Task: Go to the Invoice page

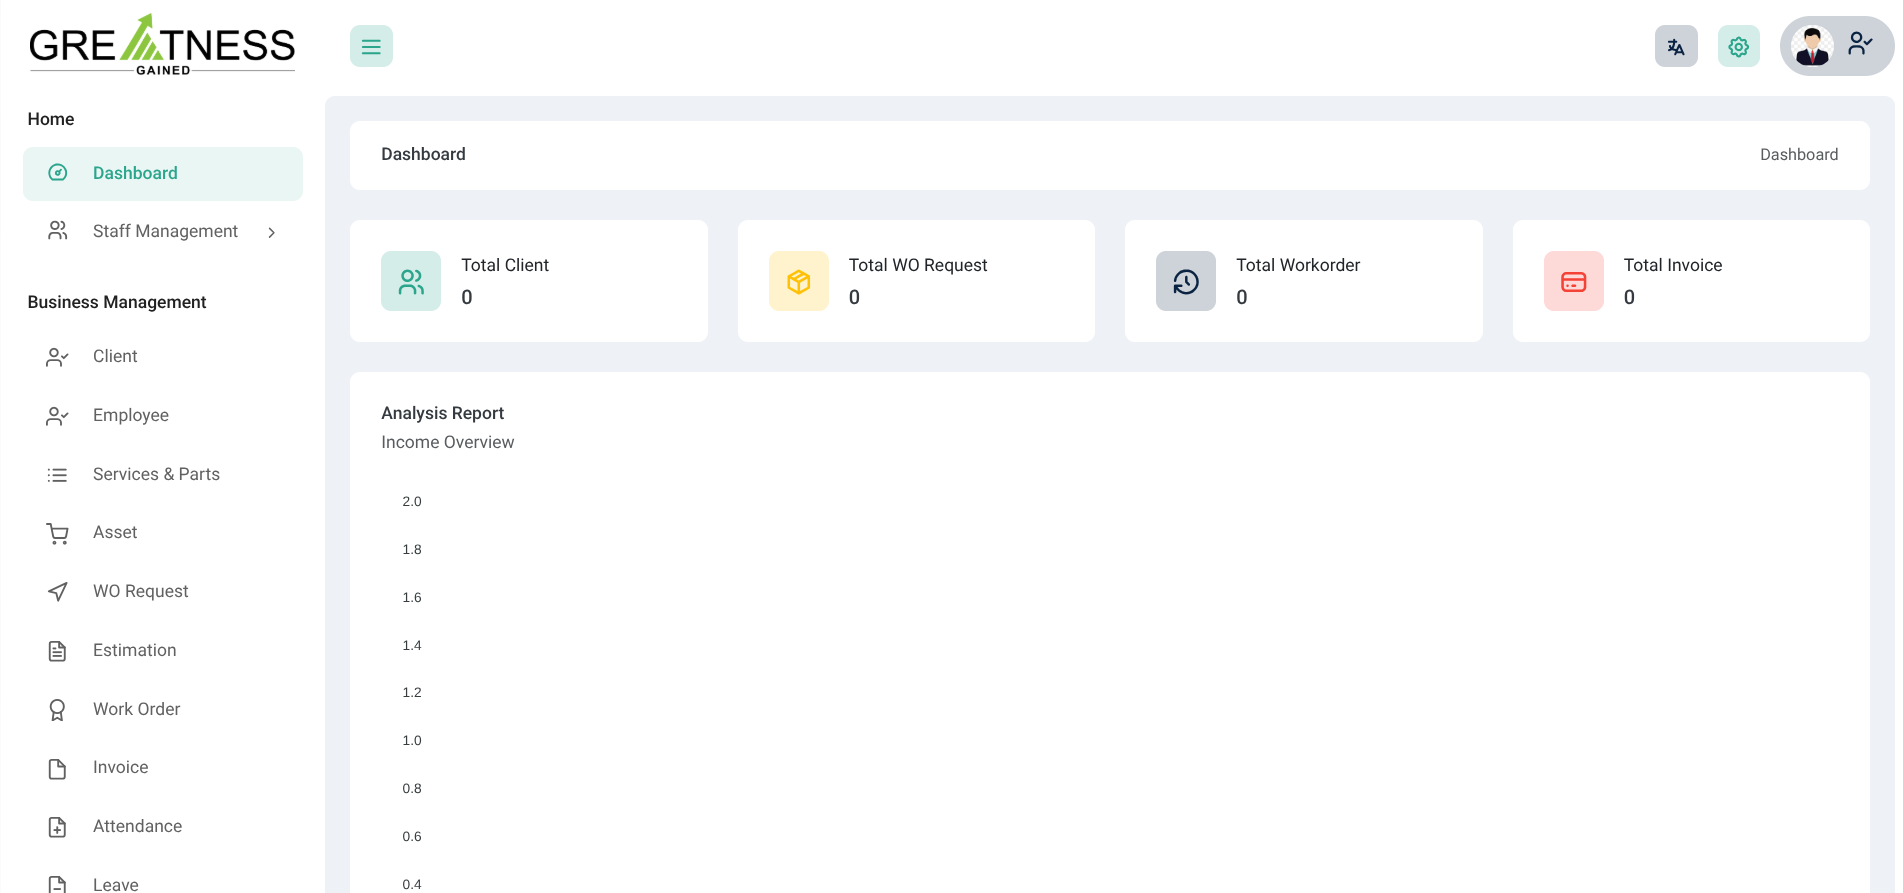Action: [120, 767]
